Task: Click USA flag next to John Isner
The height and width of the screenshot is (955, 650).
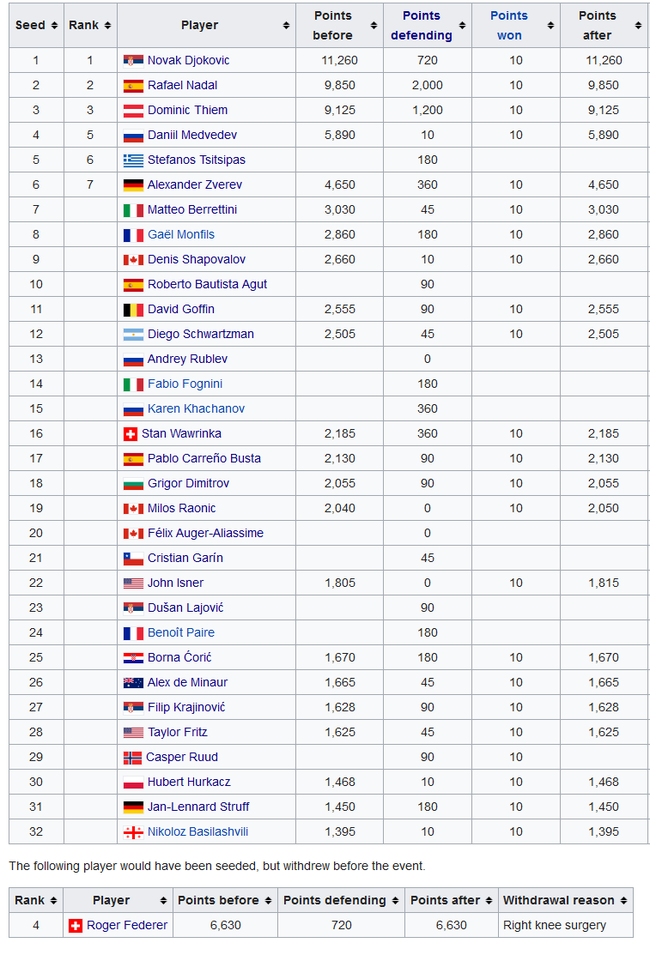Action: tap(133, 583)
